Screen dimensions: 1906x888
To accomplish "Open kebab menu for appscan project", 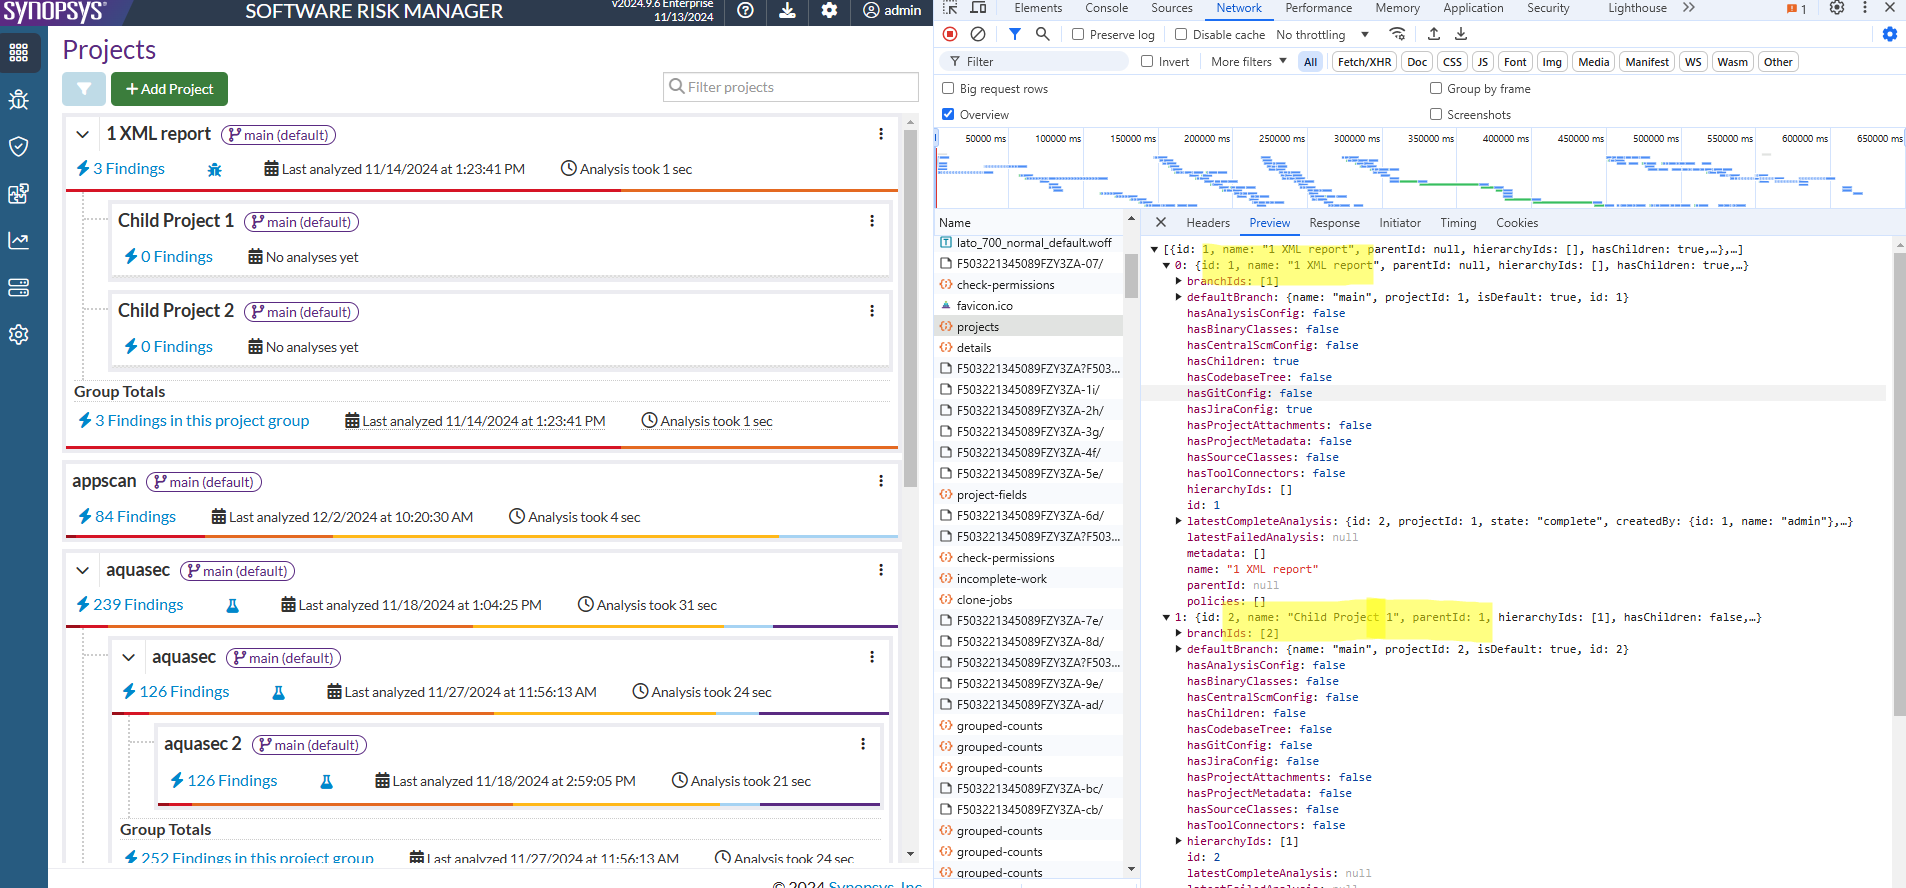I will (881, 481).
